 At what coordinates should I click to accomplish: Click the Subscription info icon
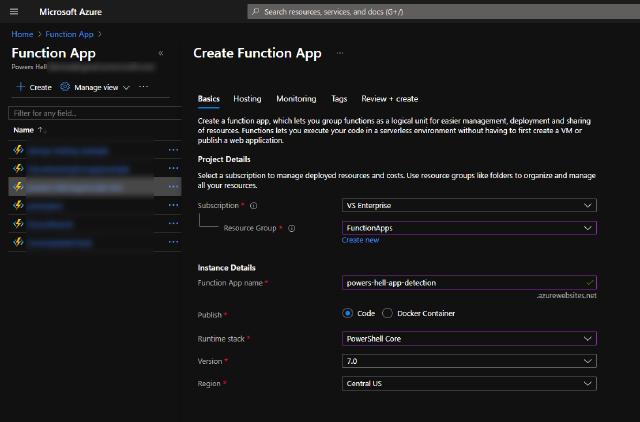[x=253, y=206]
